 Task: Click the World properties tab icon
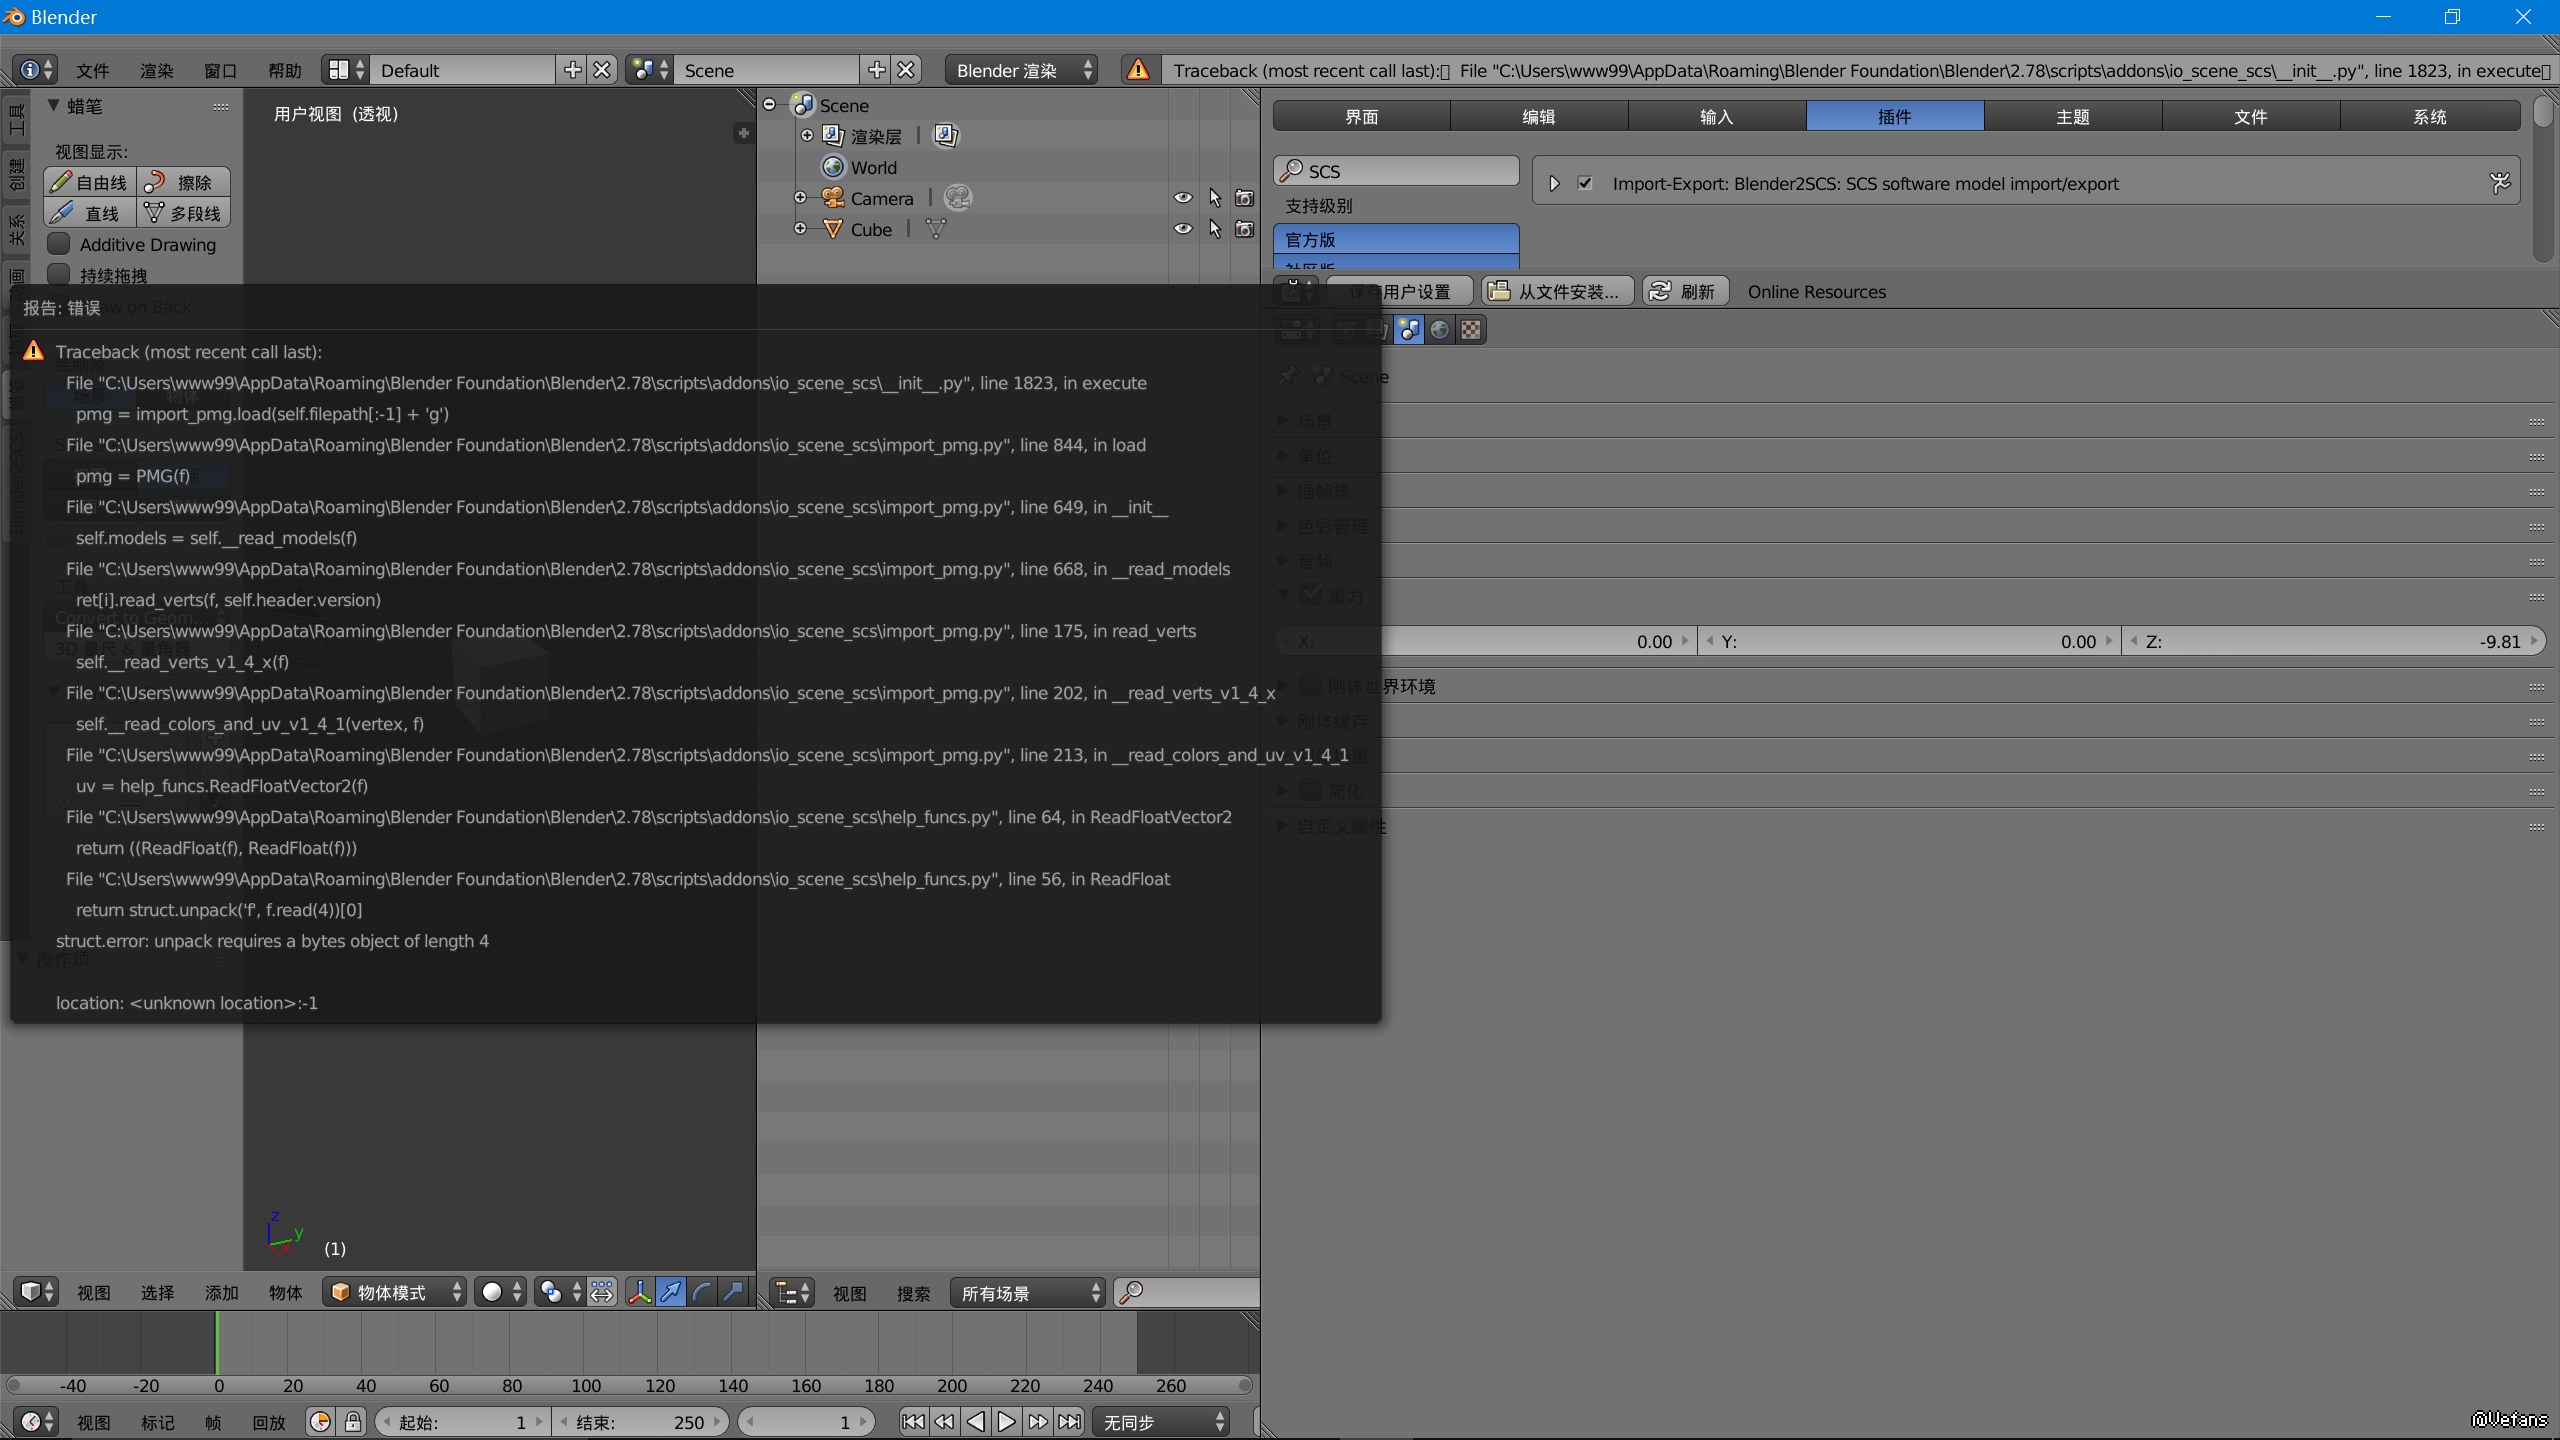[x=1439, y=330]
